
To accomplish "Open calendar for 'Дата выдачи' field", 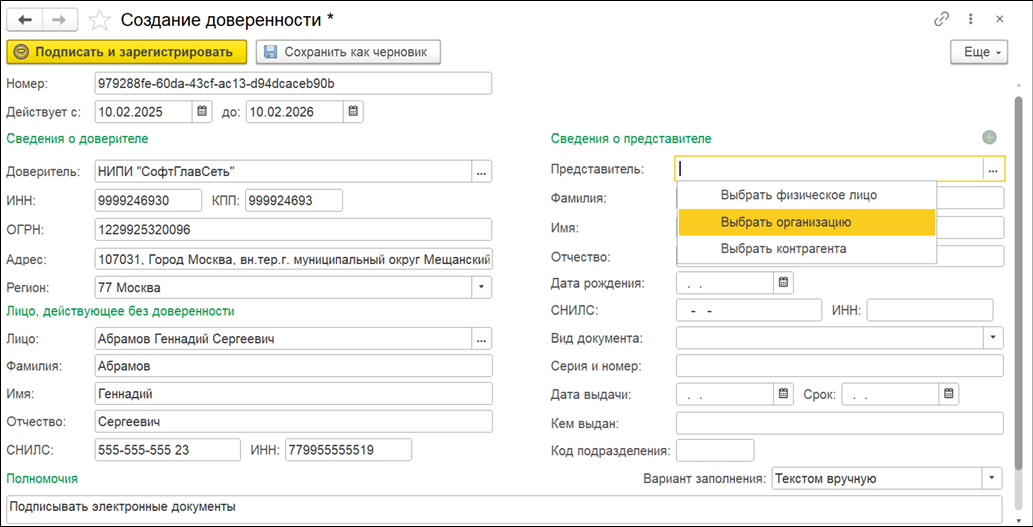I will pos(784,393).
